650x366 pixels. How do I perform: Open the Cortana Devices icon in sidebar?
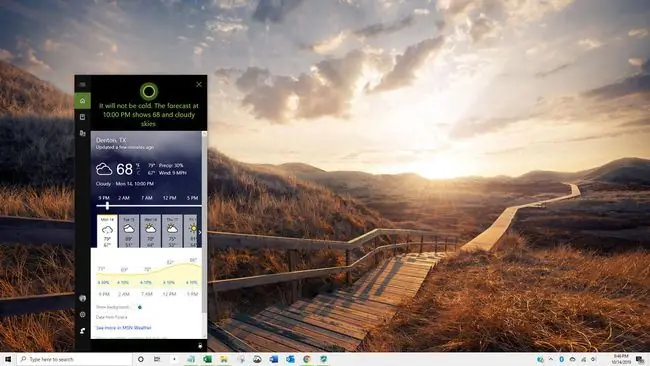[x=82, y=133]
